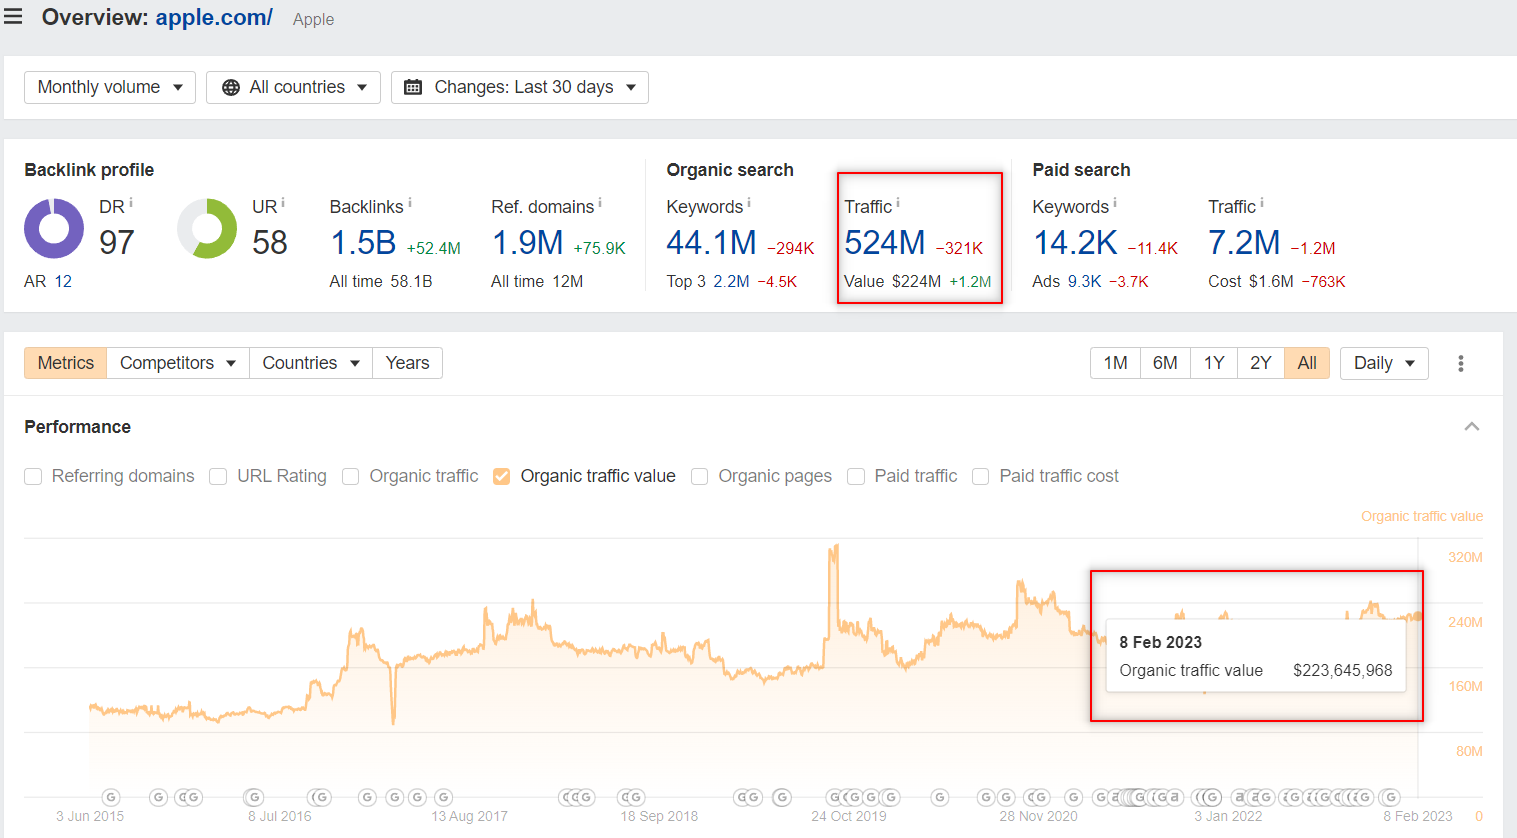Click the All time 58.1B backlinks text
Viewport: 1517px width, 838px height.
pos(381,282)
